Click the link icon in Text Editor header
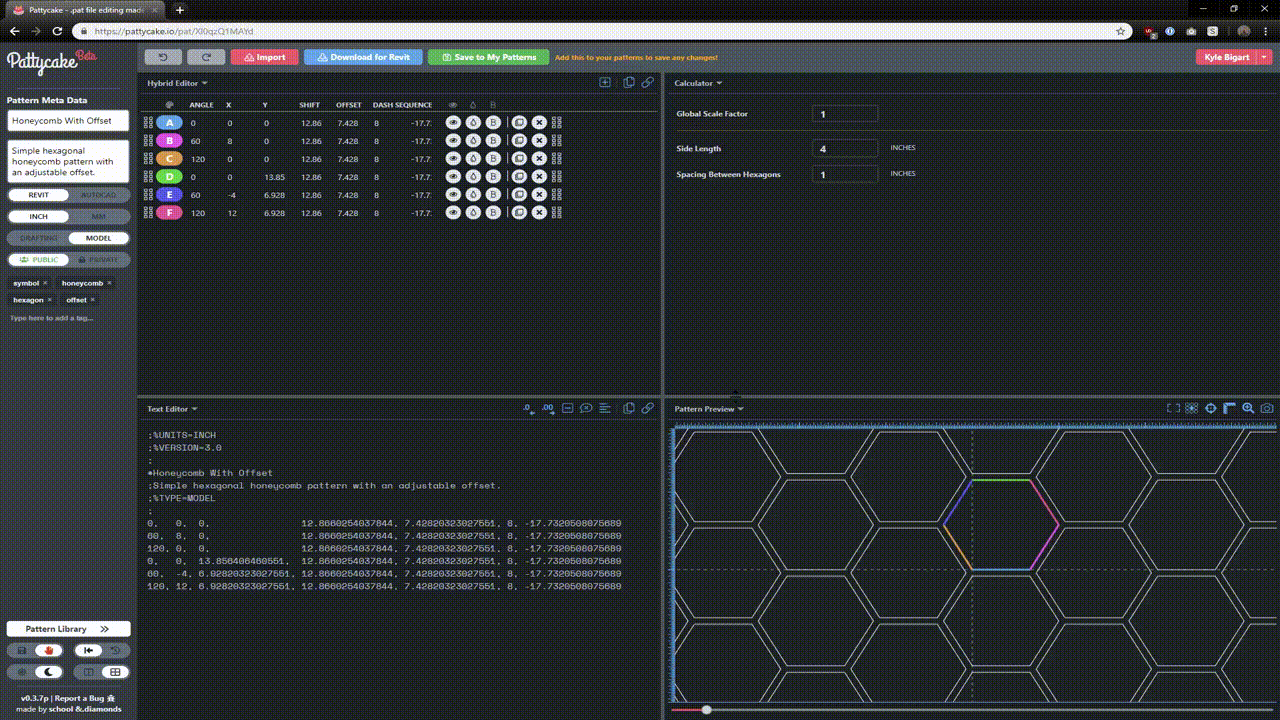This screenshot has width=1280, height=720. point(648,408)
